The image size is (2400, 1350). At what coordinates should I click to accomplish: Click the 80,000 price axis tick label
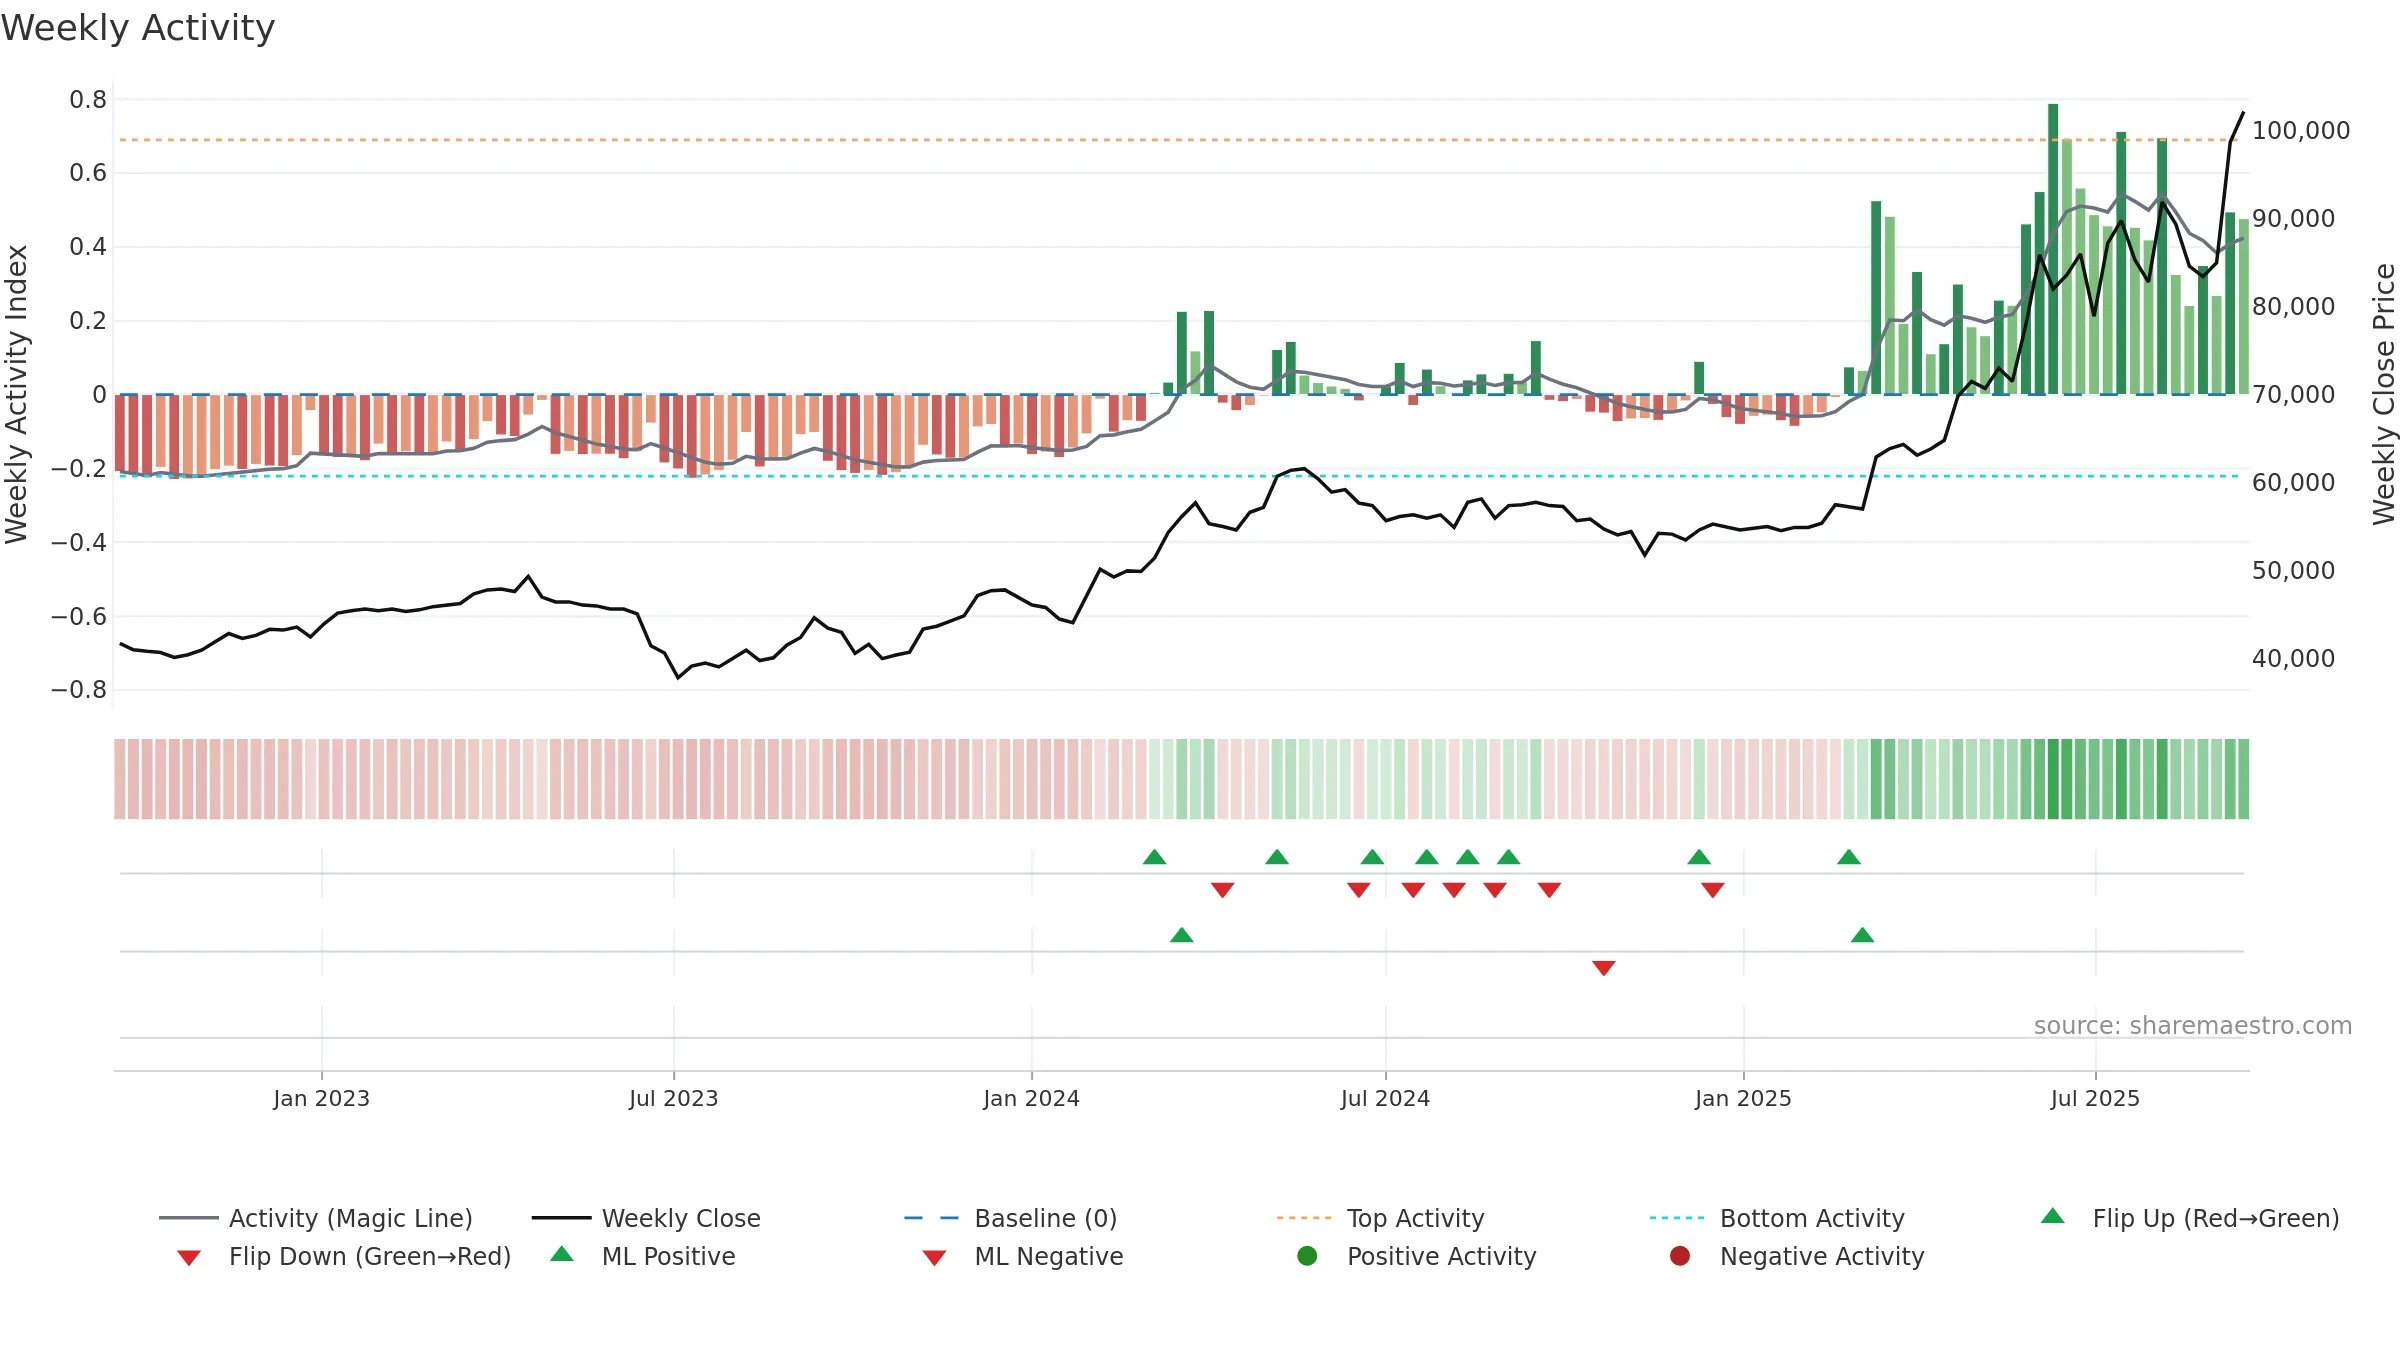[x=2293, y=306]
